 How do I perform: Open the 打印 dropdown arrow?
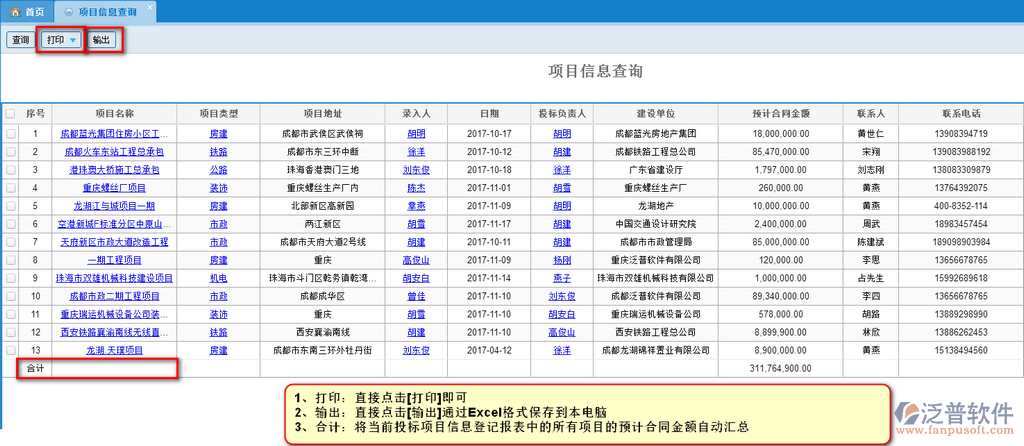point(73,41)
